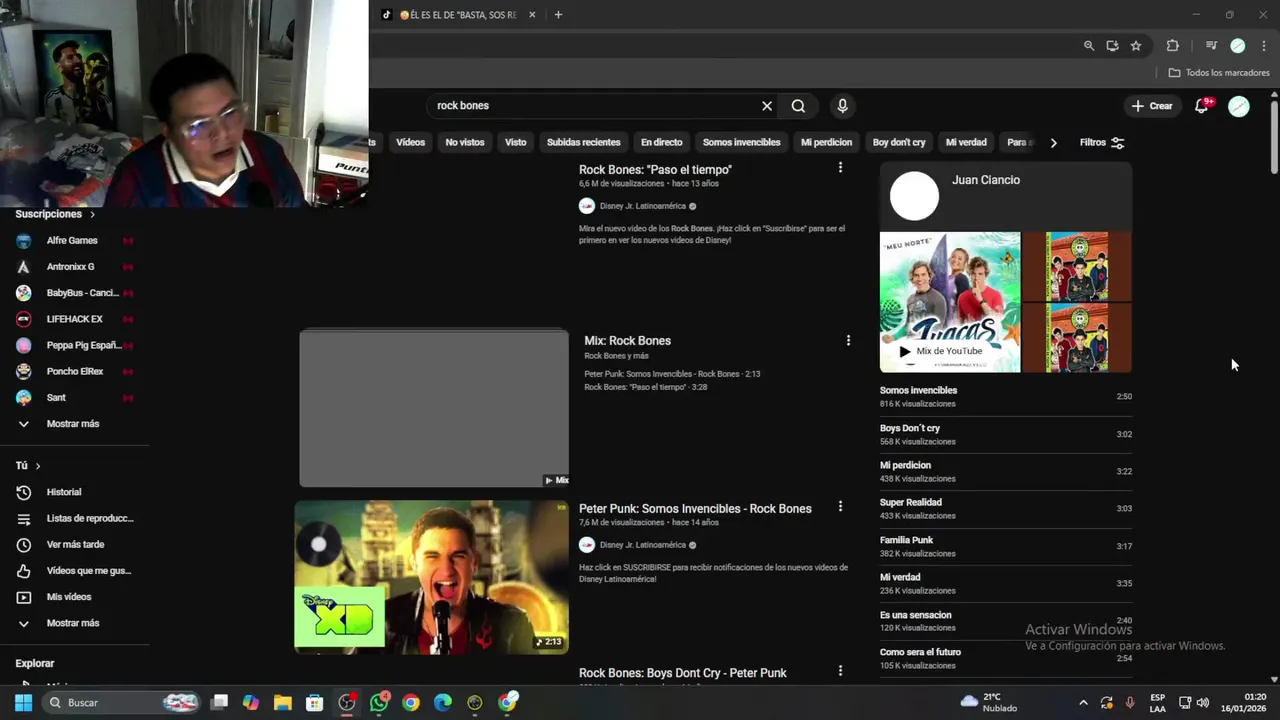Open Todos los marcadores folder
Screen dimensions: 1280x720
[1219, 73]
